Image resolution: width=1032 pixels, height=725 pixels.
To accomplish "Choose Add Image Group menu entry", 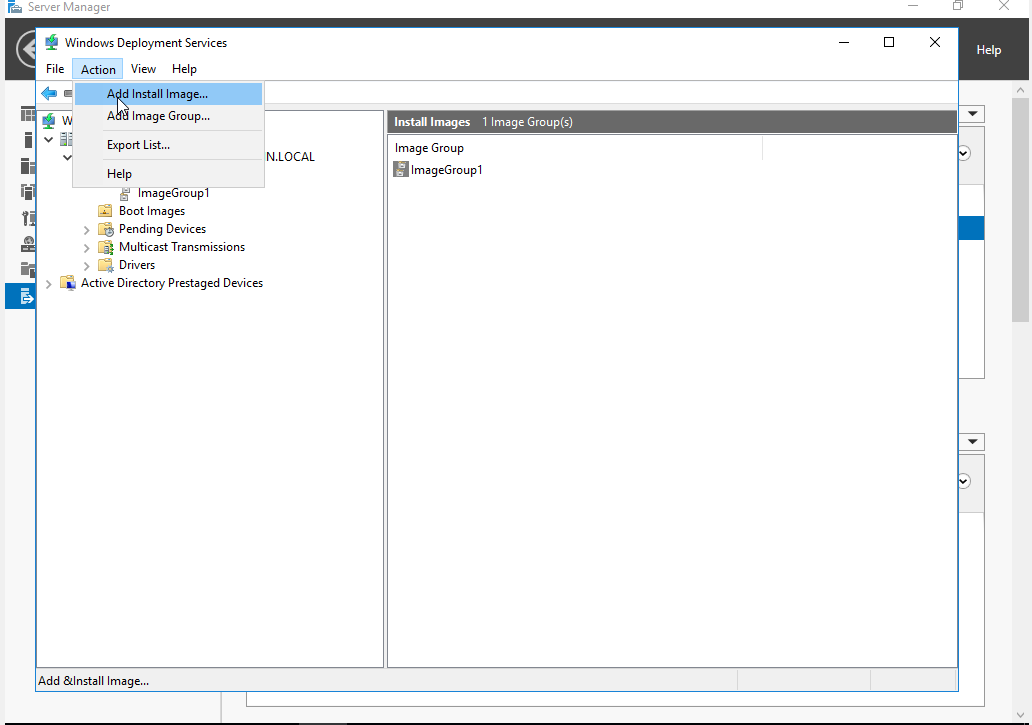I will pyautogui.click(x=158, y=116).
